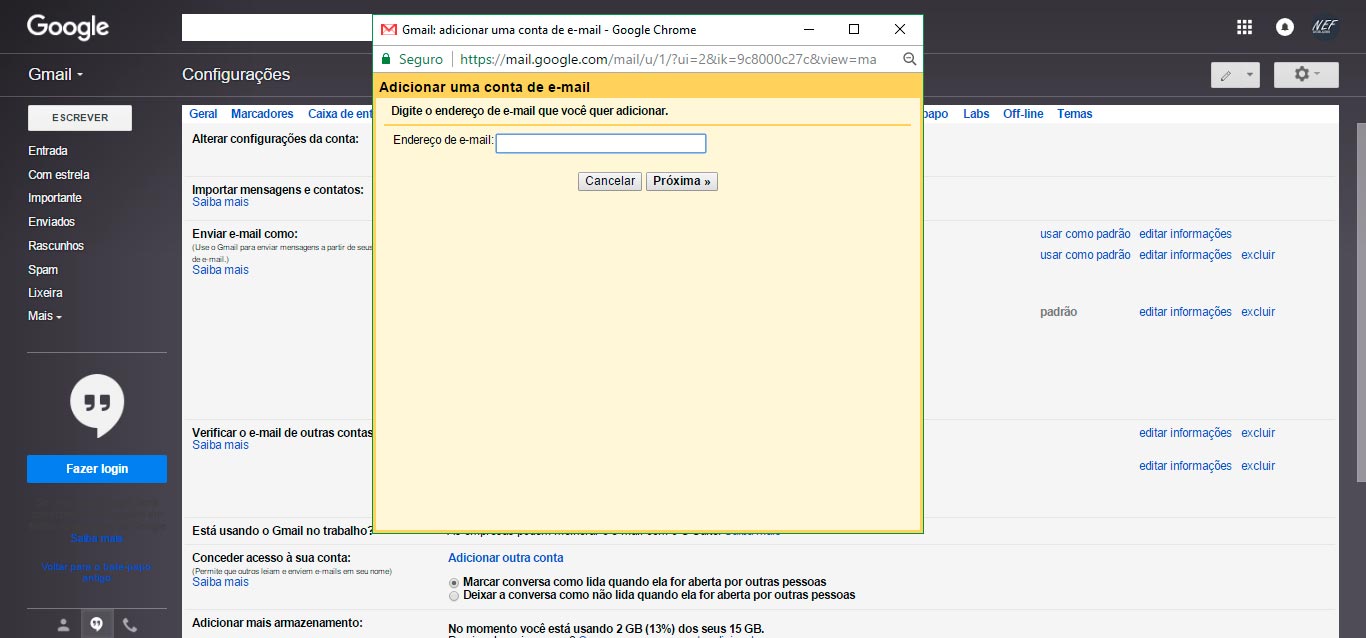1366x638 pixels.
Task: Click Saiba mais under Importar mensagens e contatos
Action: tap(221, 202)
